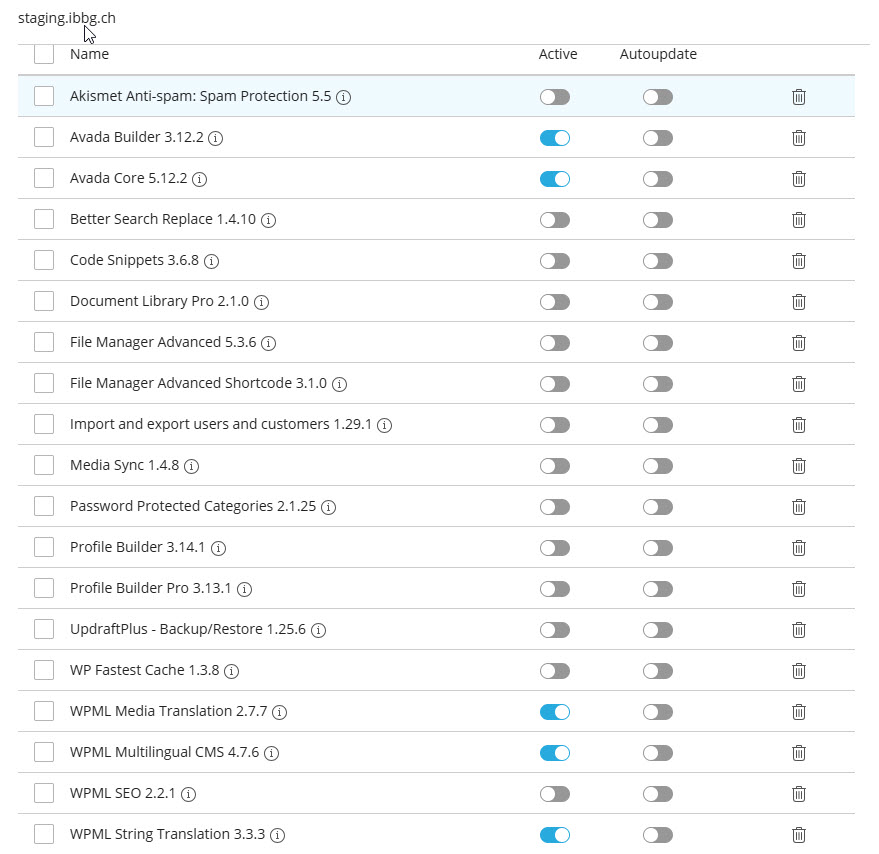879x854 pixels.
Task: Select the Akismet Anti-spam row checkbox
Action: 44,96
